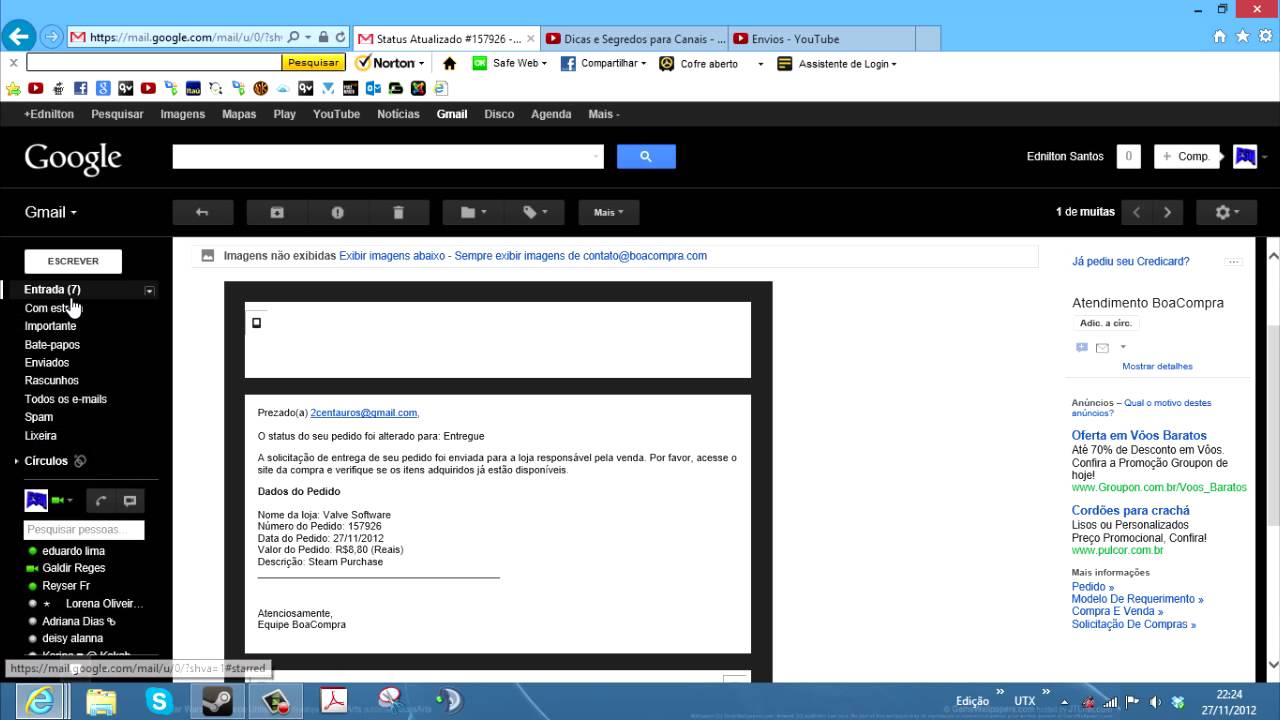
Task: Refresh the page using the address bar reload icon
Action: click(x=341, y=38)
